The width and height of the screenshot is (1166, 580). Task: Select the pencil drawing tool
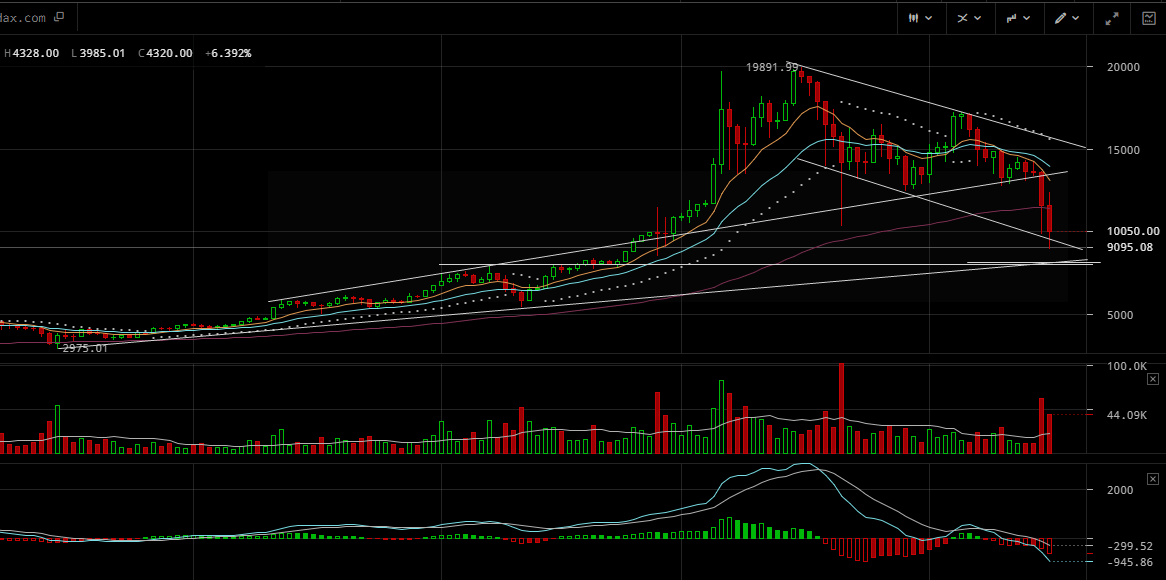pyautogui.click(x=1061, y=18)
